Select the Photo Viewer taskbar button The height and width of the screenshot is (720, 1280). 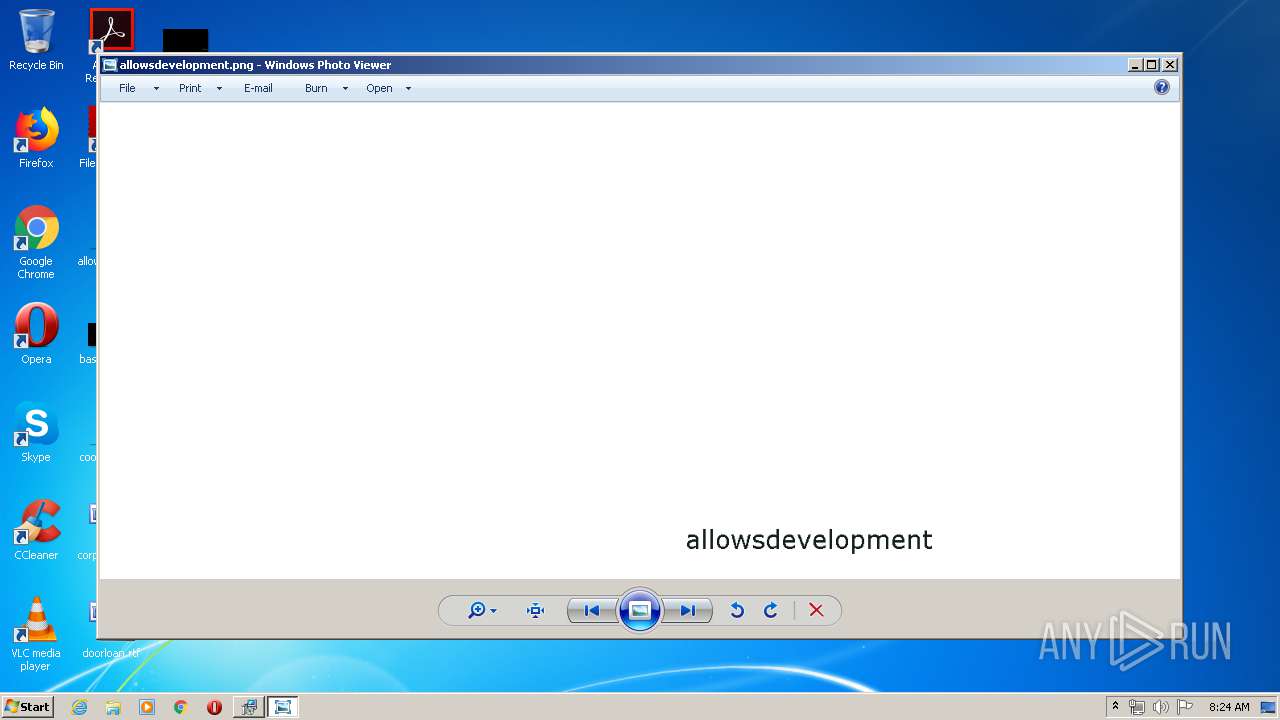(283, 707)
